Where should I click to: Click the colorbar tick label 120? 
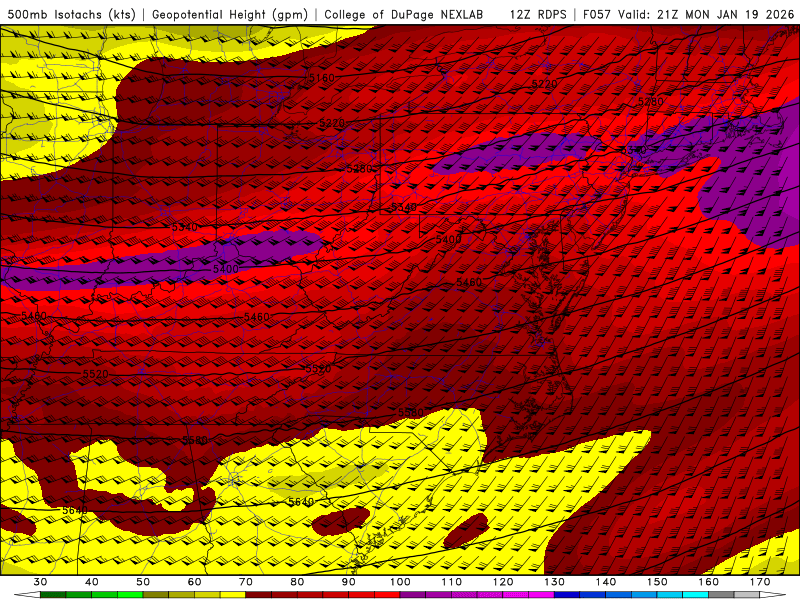point(503,582)
